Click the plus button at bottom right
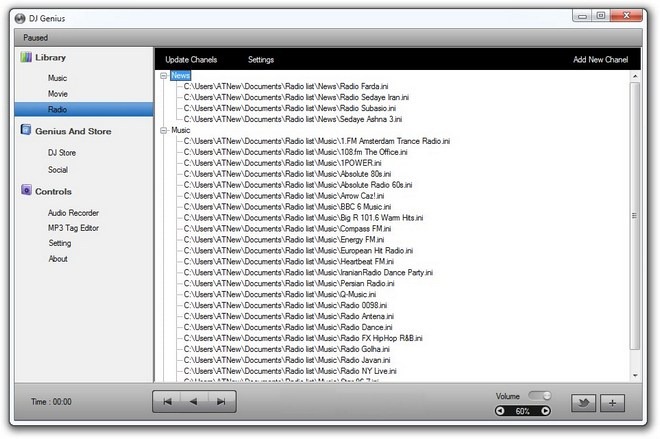This screenshot has width=660, height=439. click(612, 403)
